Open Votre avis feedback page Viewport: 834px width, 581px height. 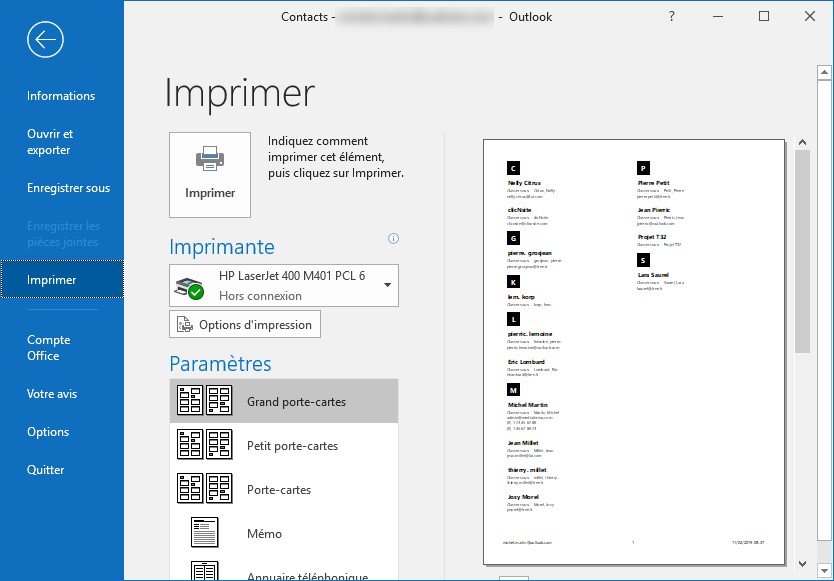52,394
